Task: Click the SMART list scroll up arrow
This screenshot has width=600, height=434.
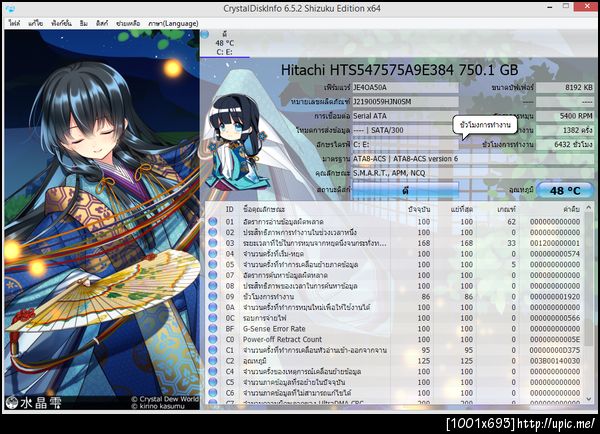Action: click(x=589, y=208)
